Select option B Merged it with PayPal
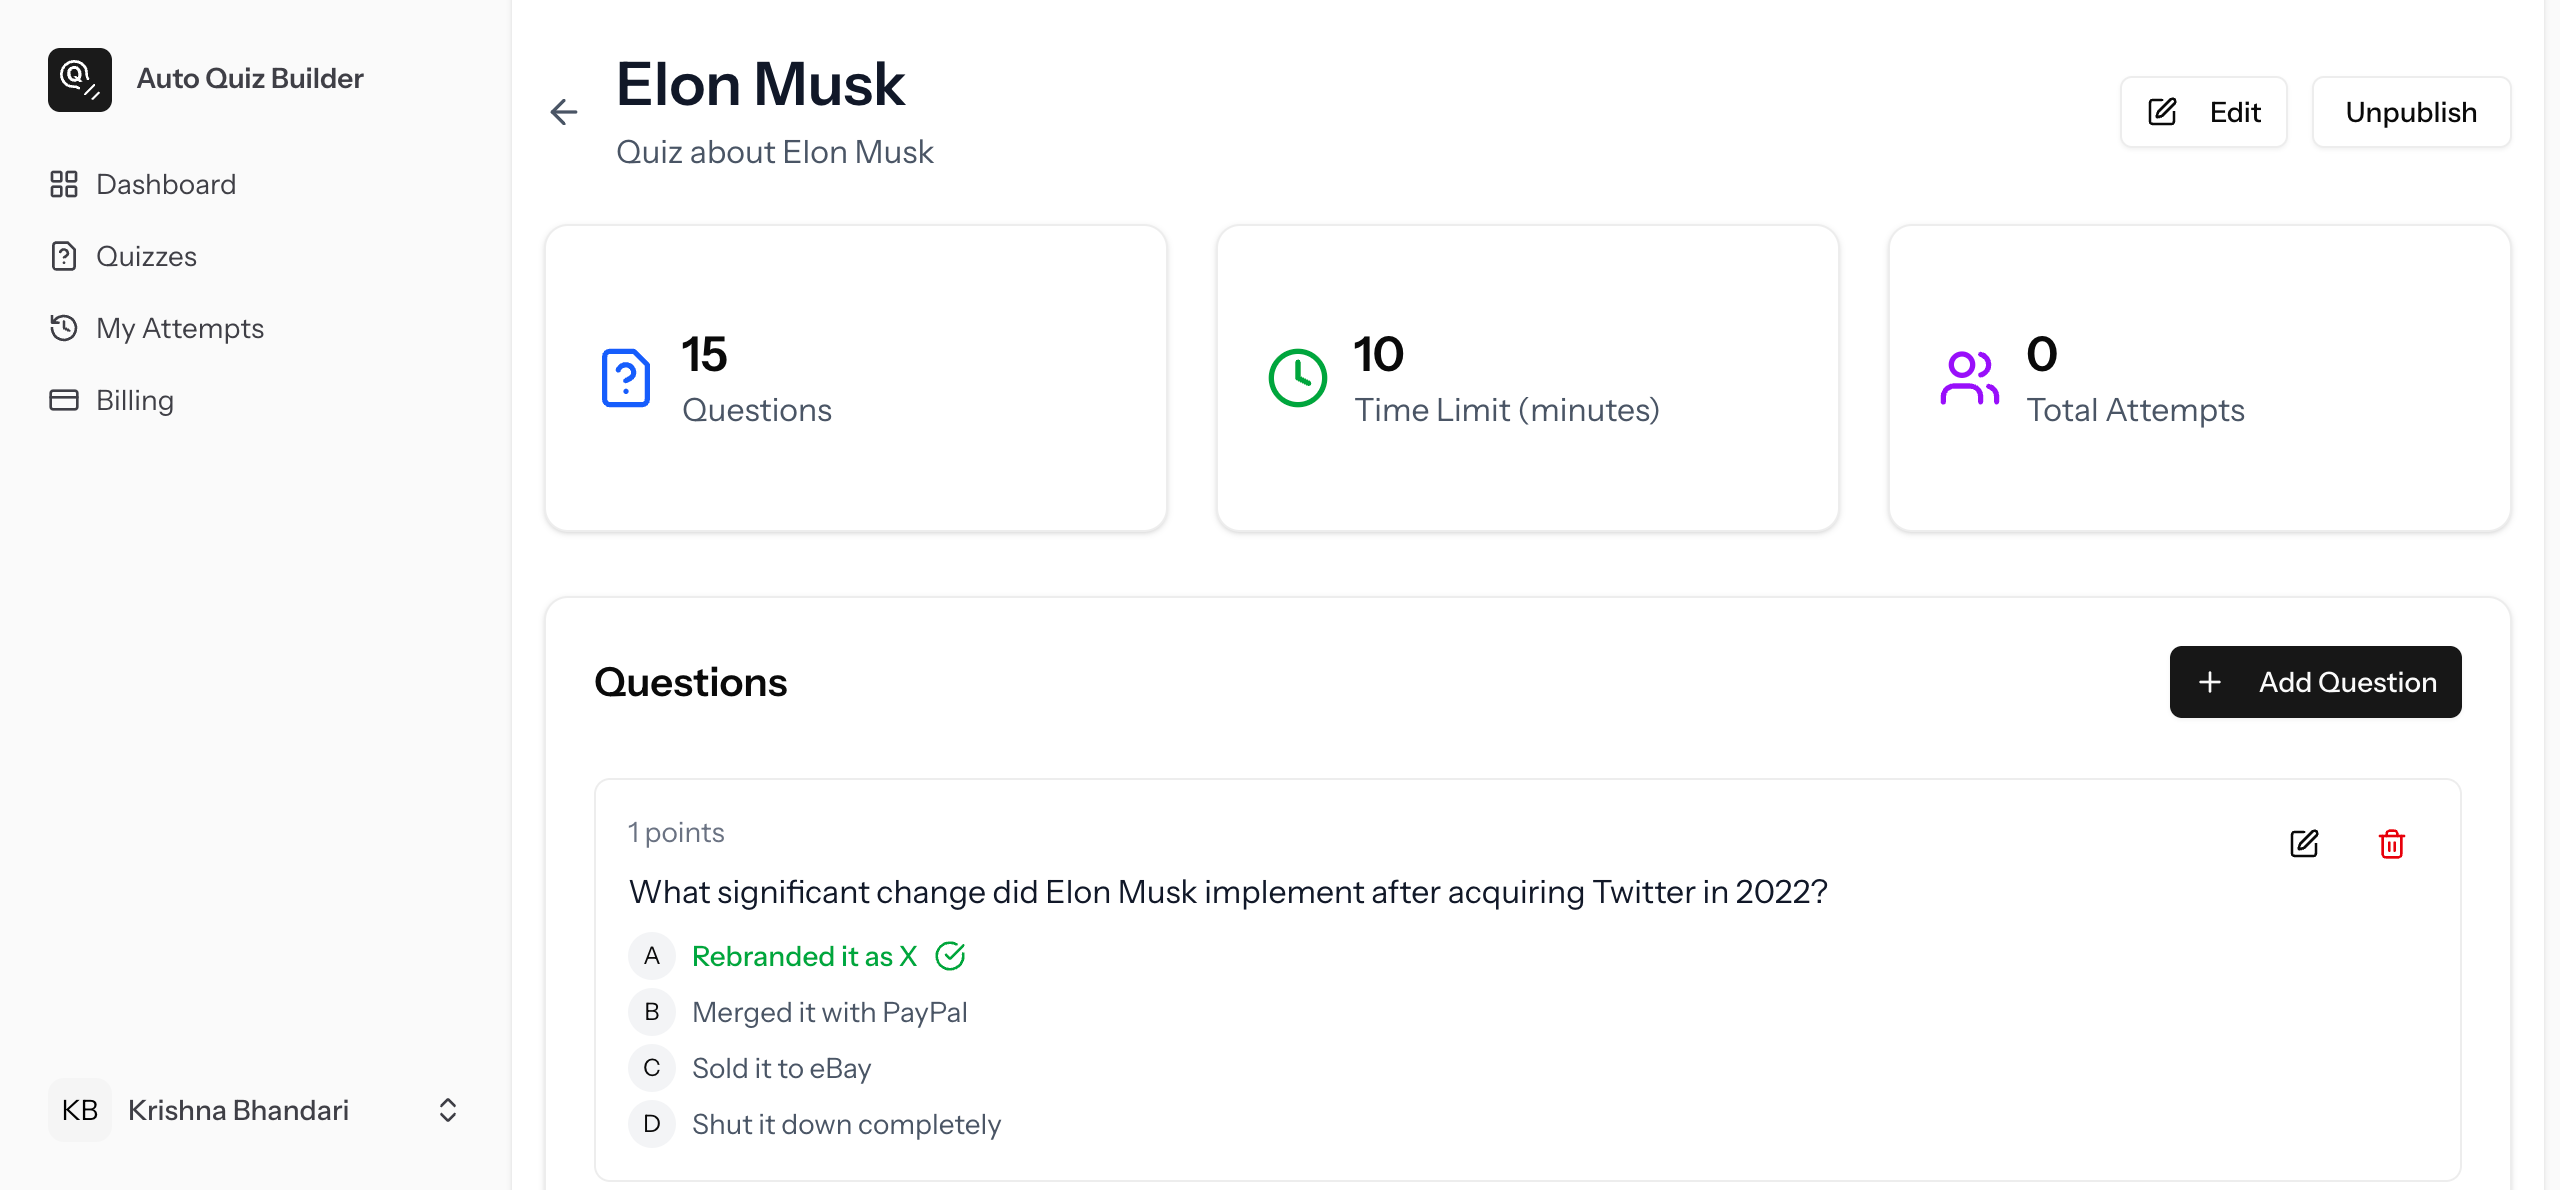2560x1190 pixels. click(x=829, y=1013)
